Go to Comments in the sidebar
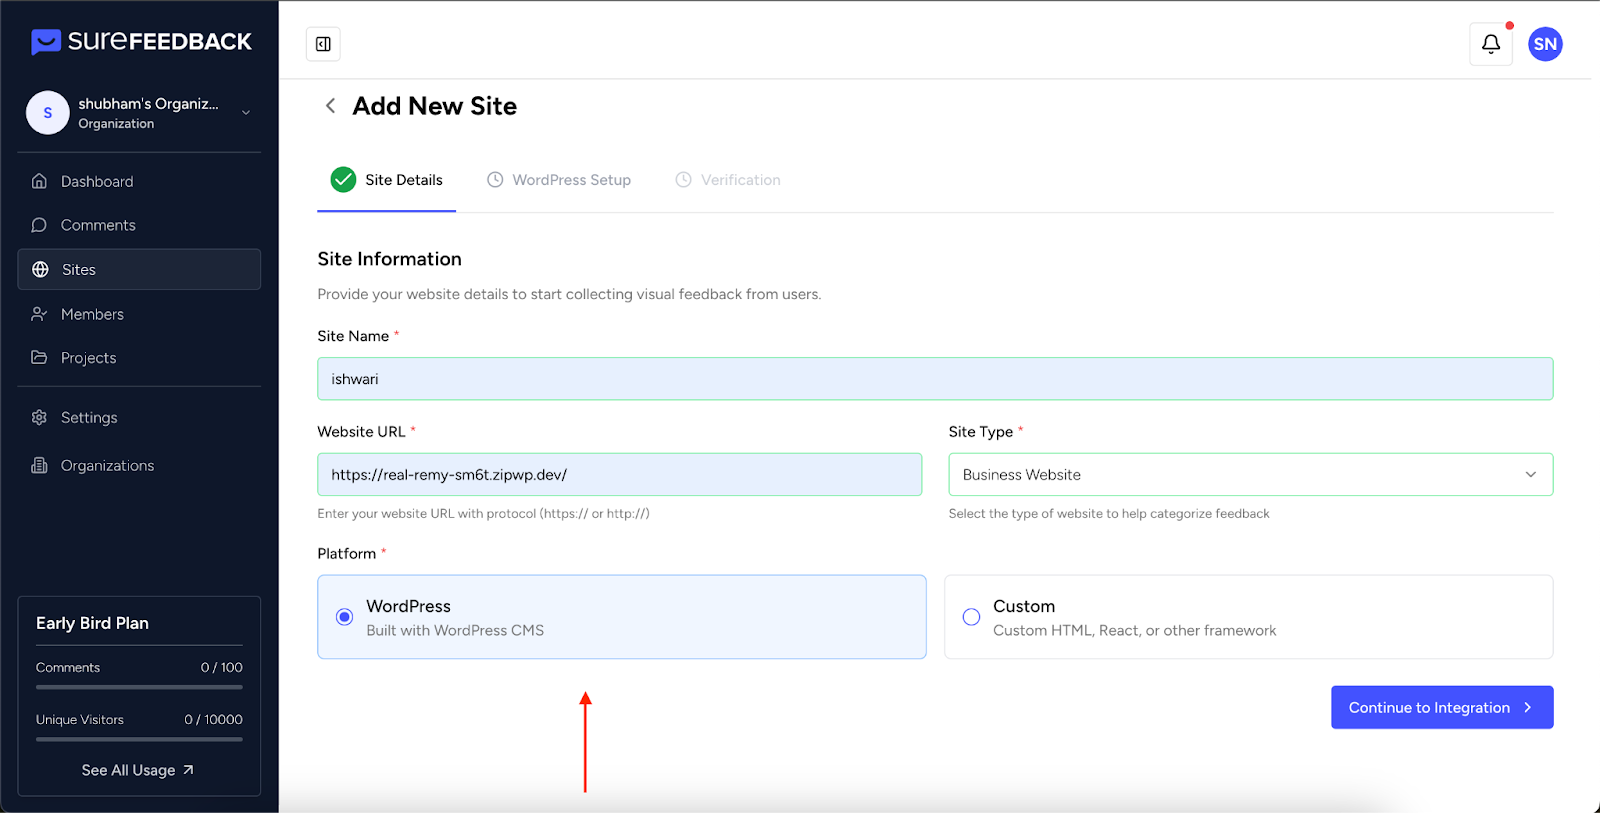The width and height of the screenshot is (1600, 813). click(98, 225)
